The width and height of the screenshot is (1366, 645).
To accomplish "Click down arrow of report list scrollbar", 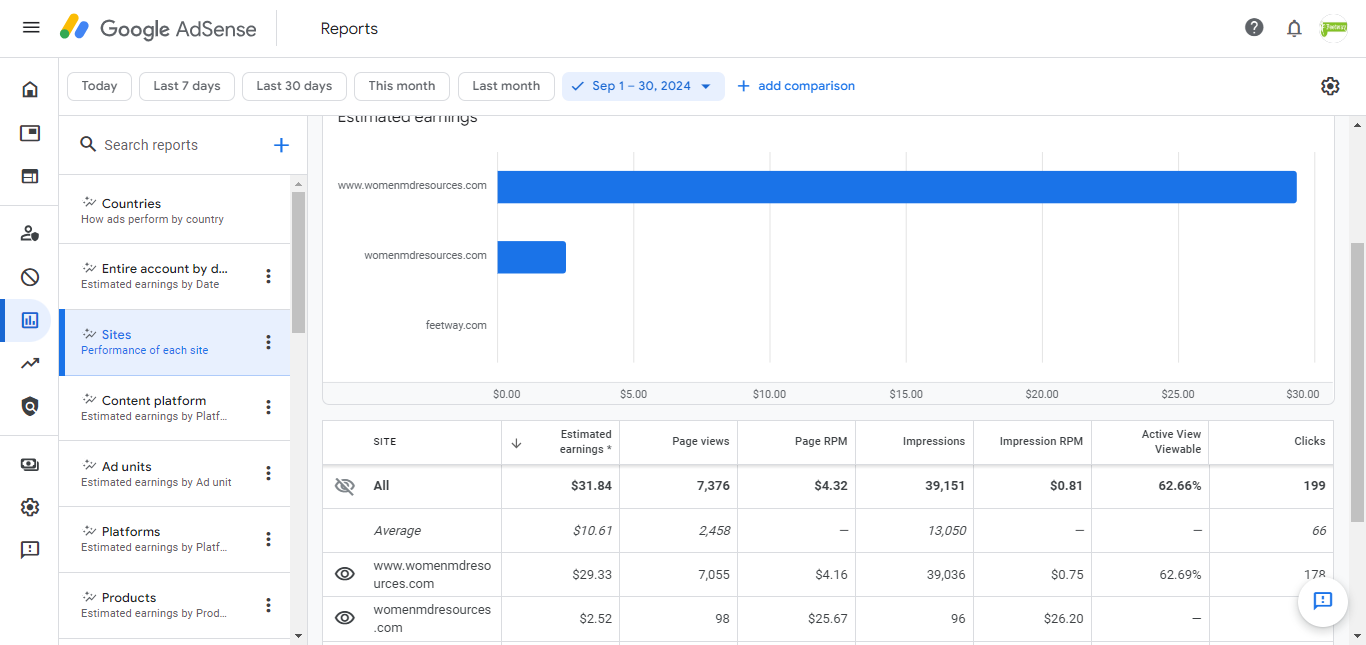I will (x=298, y=635).
